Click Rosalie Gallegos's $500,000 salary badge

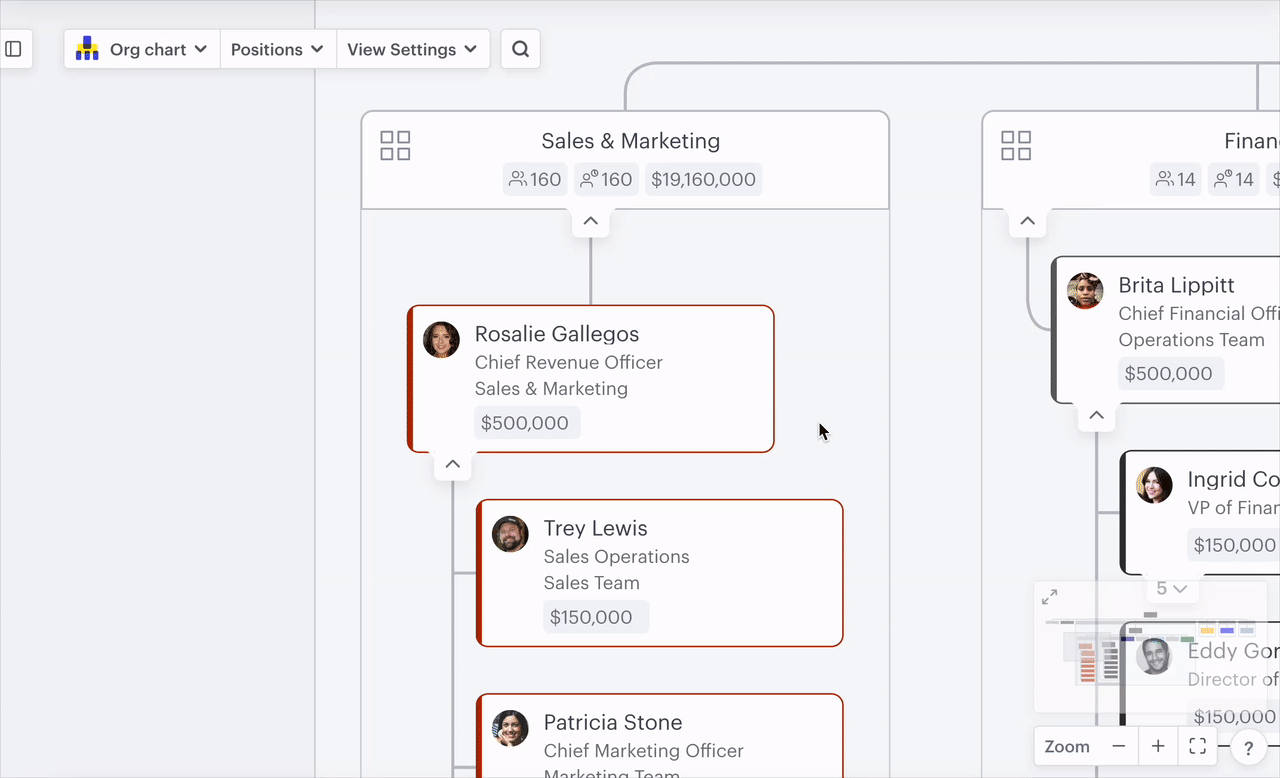pyautogui.click(x=526, y=422)
